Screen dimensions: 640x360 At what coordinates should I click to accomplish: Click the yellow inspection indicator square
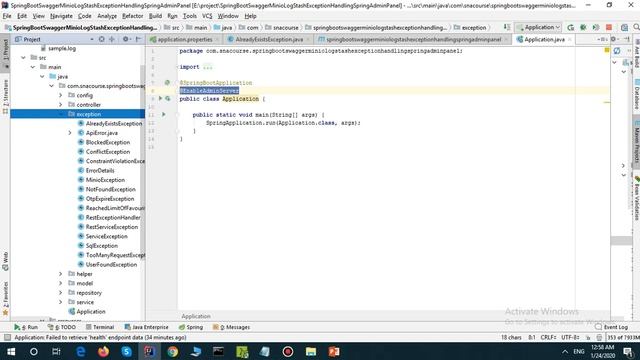(x=607, y=50)
